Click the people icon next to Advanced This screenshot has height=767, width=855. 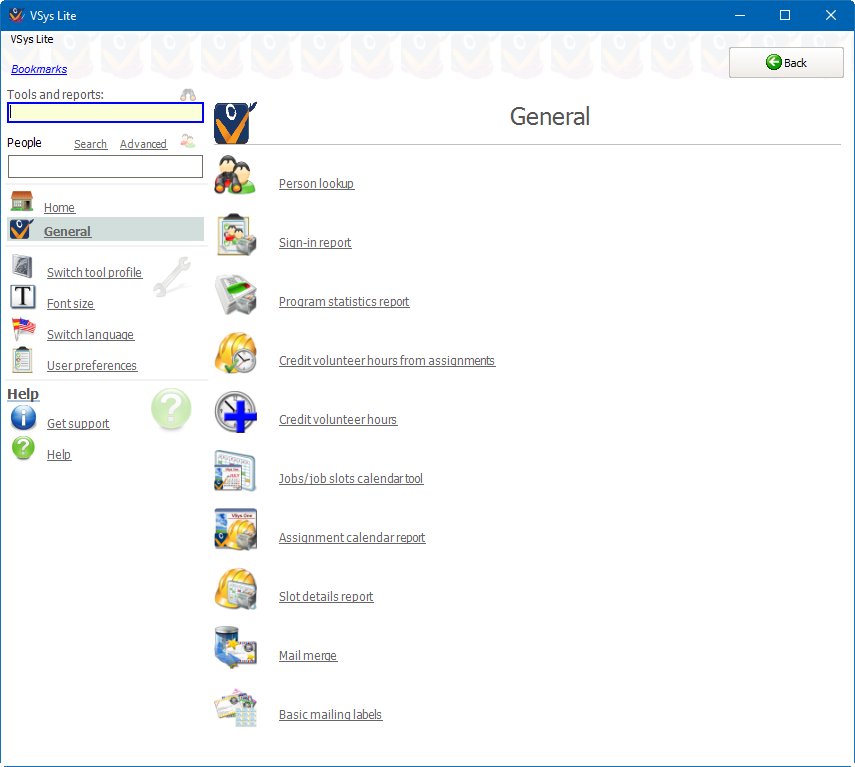click(188, 142)
